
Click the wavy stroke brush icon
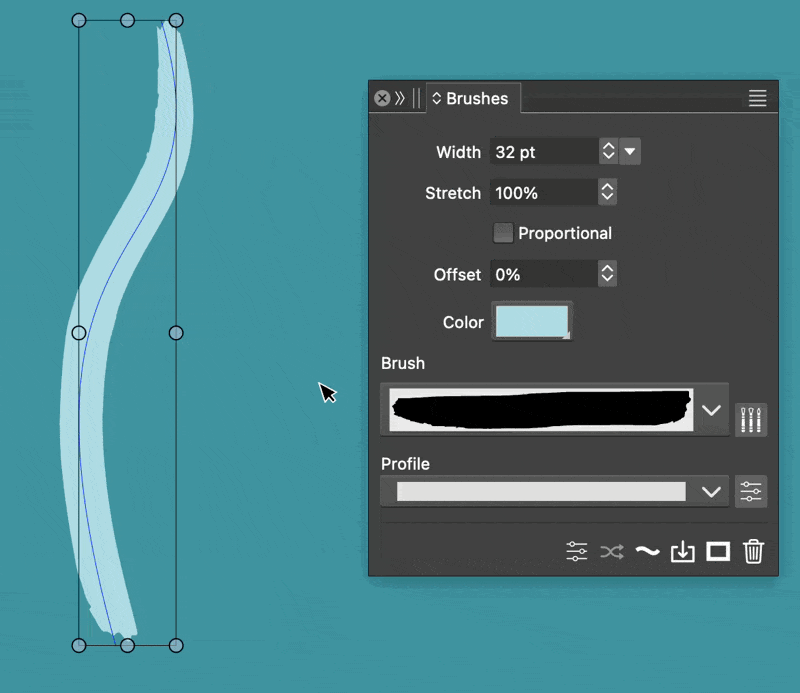click(x=647, y=551)
